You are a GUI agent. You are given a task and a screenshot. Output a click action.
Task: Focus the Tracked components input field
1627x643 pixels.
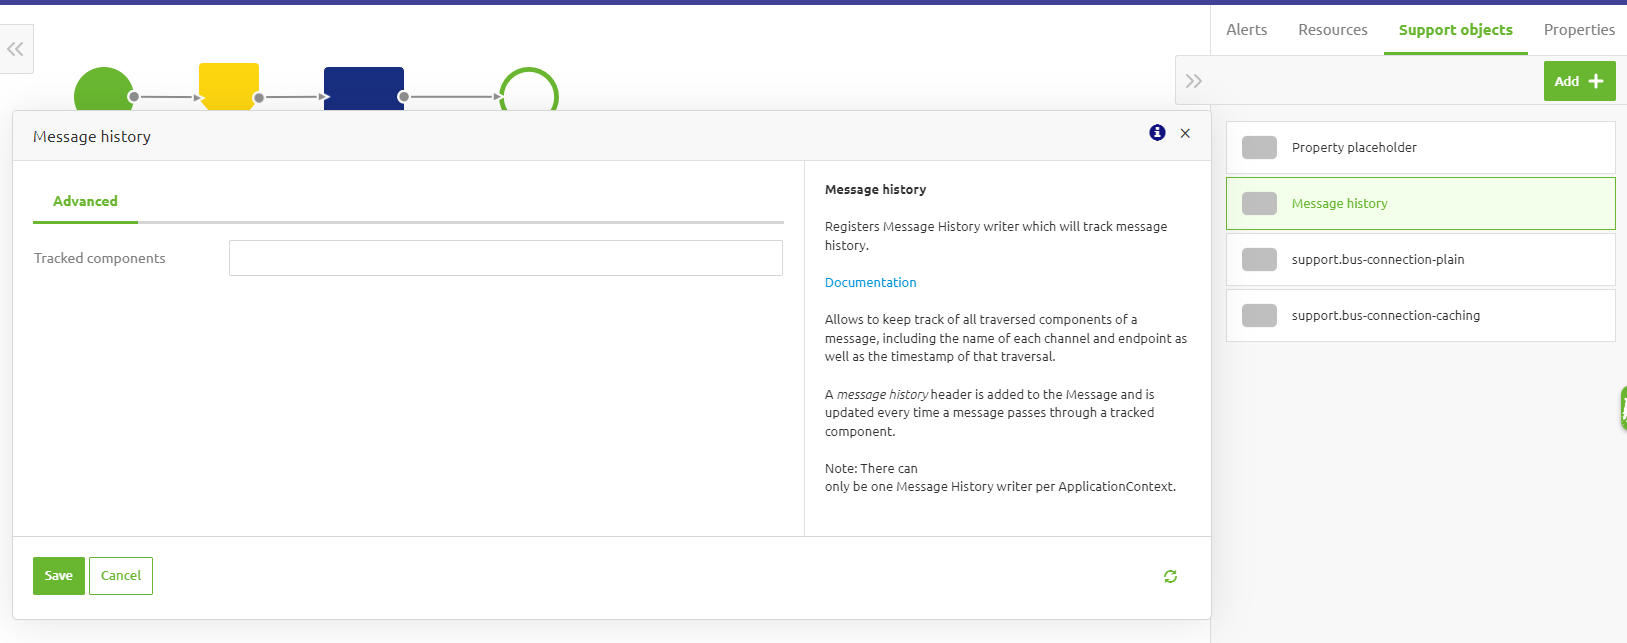(505, 258)
